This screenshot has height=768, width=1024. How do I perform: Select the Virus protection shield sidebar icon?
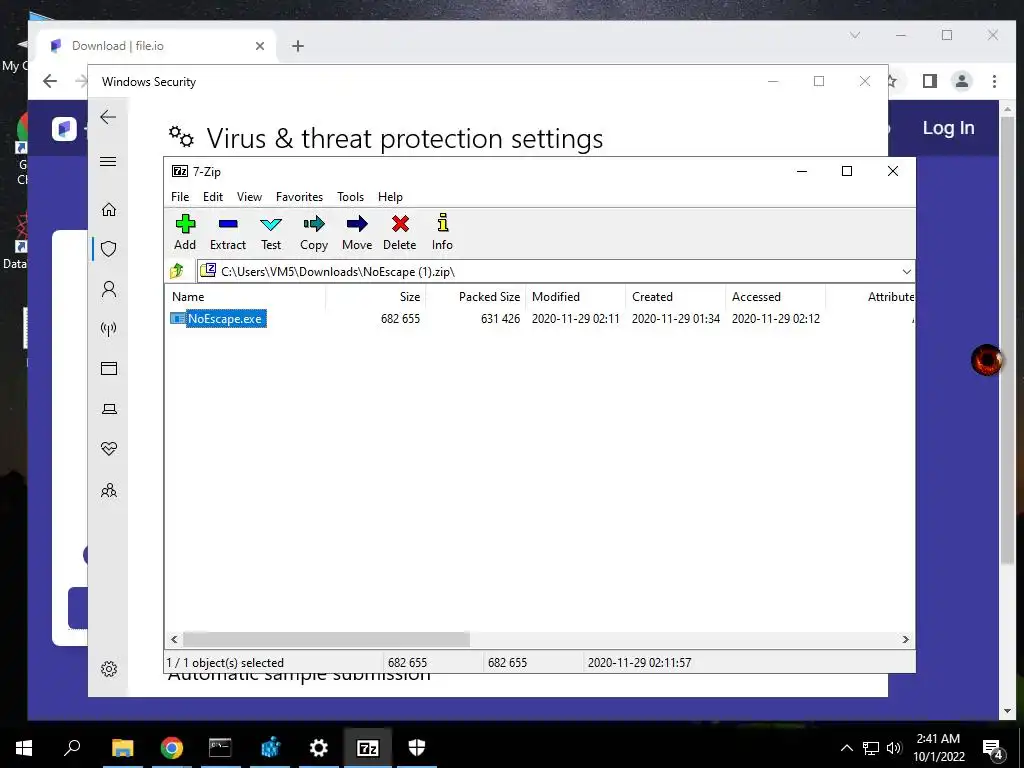[109, 249]
